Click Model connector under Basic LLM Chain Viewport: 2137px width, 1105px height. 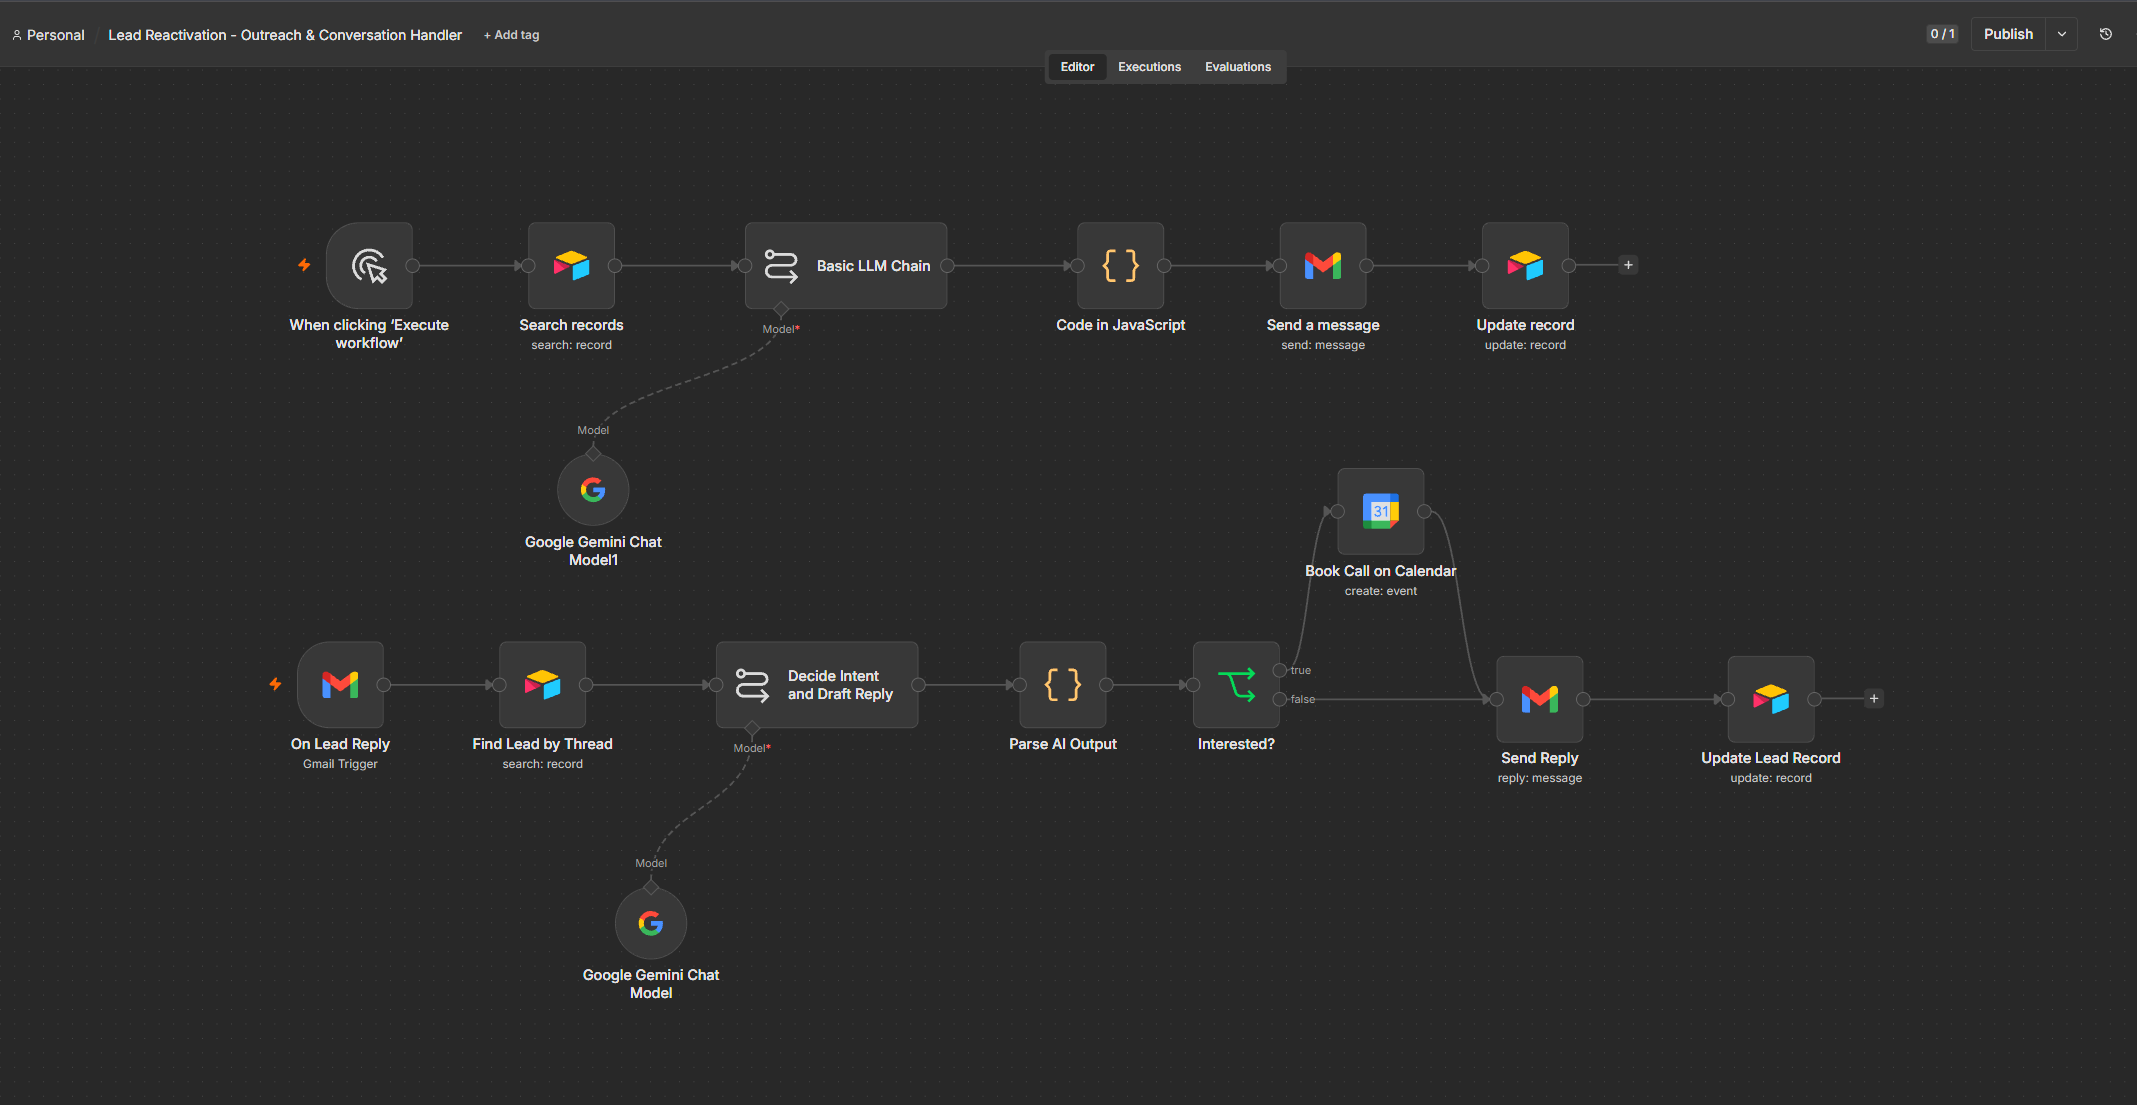(781, 309)
